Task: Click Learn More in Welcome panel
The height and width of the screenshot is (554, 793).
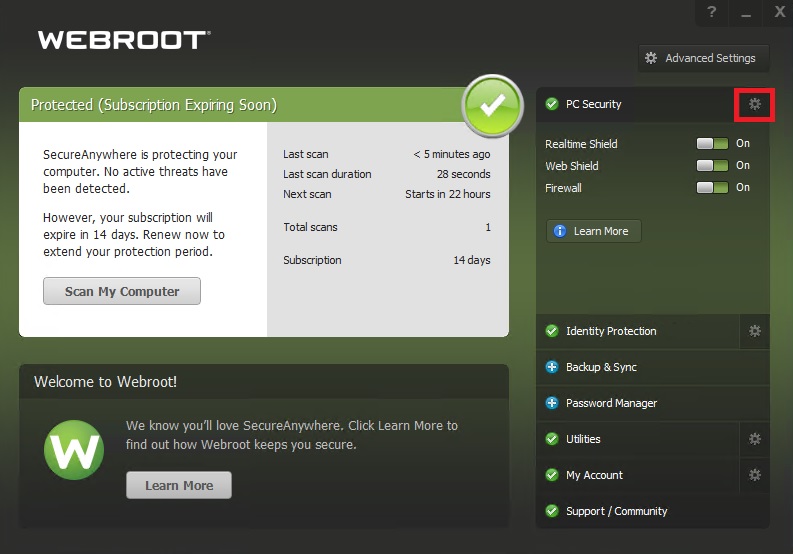Action: [x=179, y=485]
